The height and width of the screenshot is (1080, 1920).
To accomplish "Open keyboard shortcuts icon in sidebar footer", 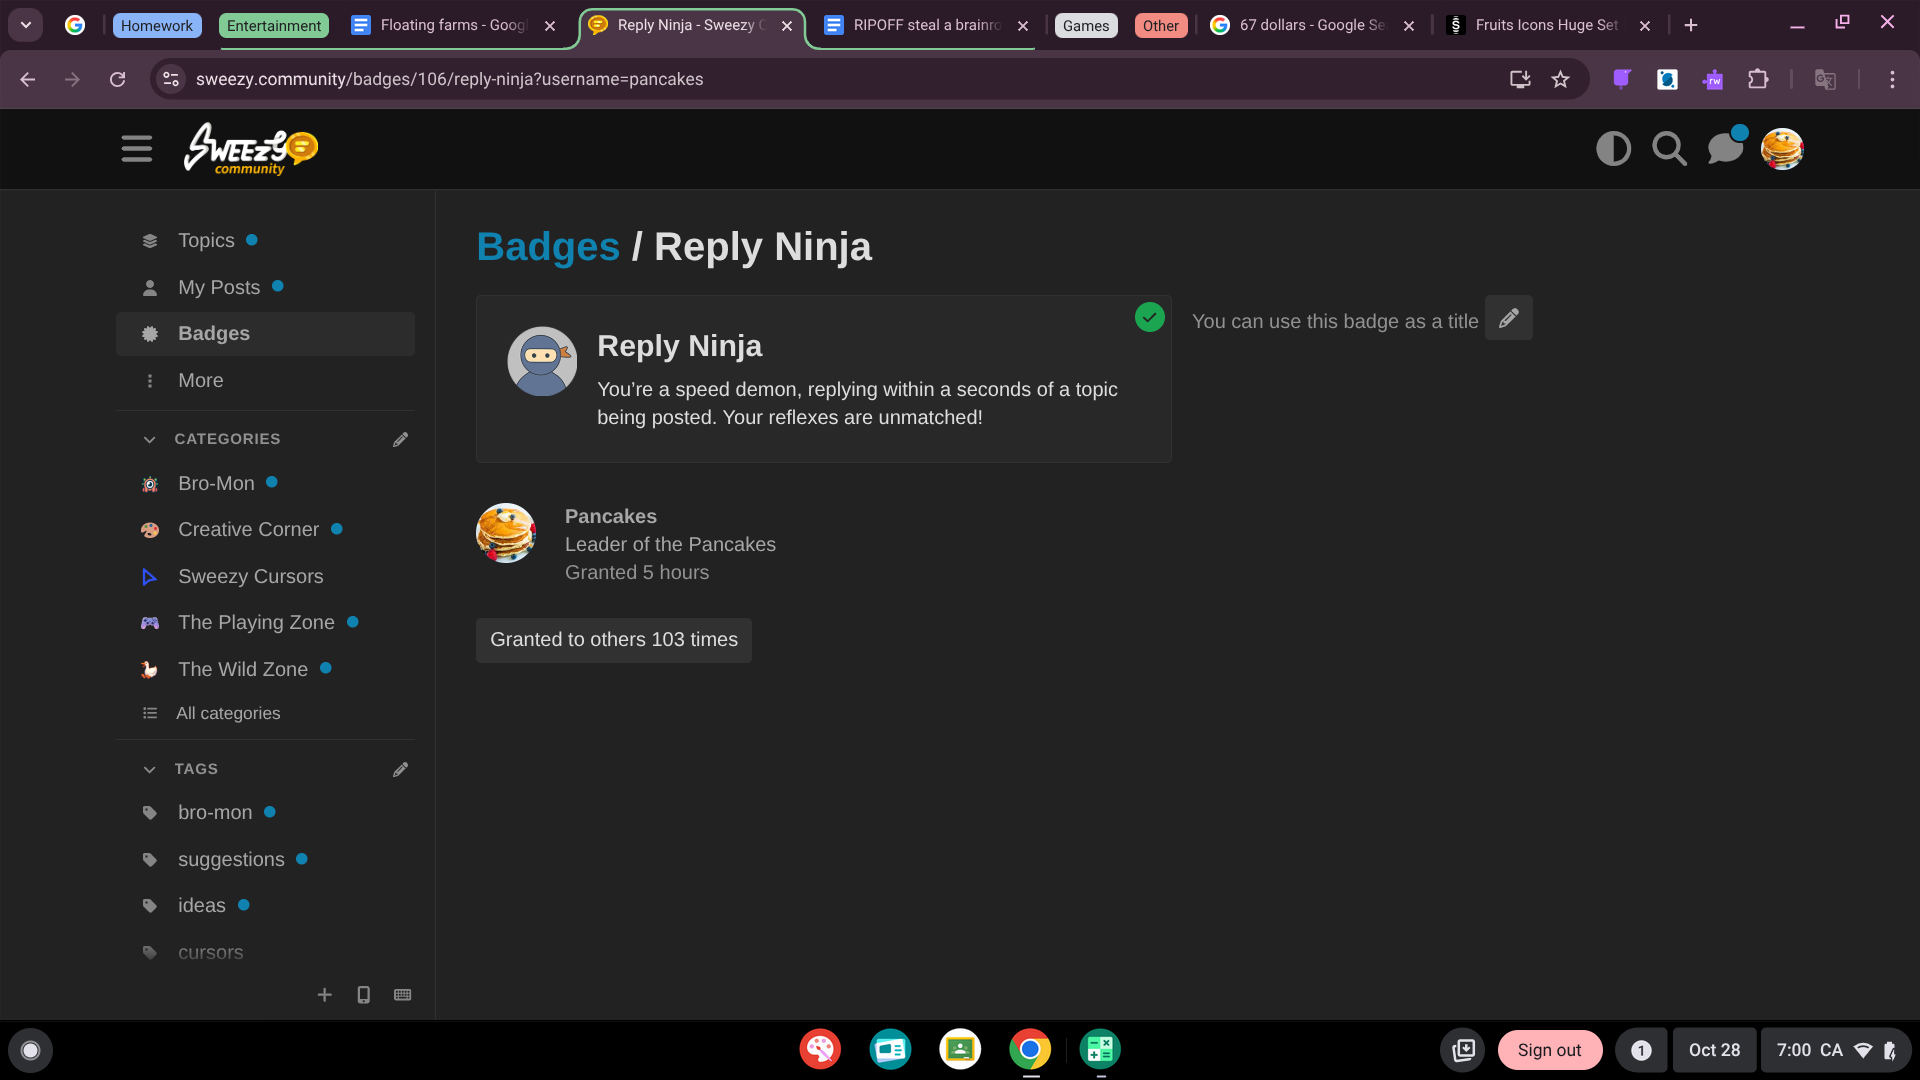I will coord(402,995).
